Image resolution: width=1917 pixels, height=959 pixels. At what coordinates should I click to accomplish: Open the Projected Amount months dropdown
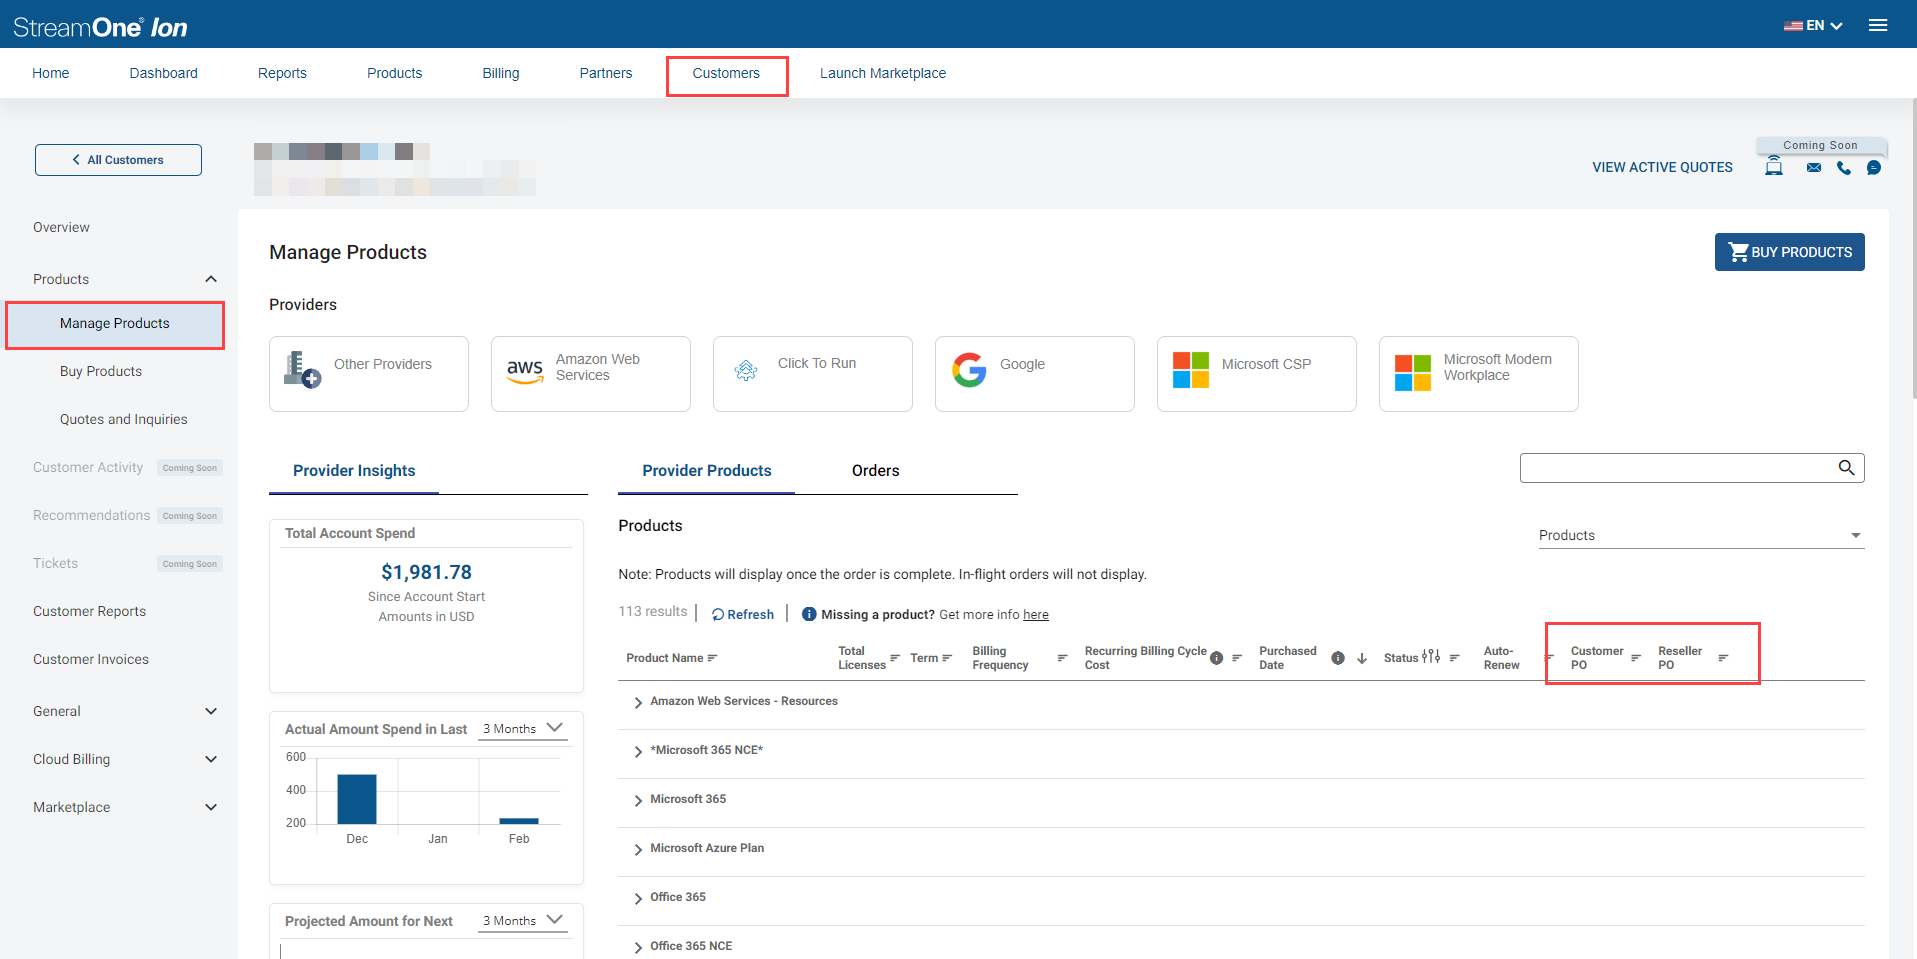[523, 921]
